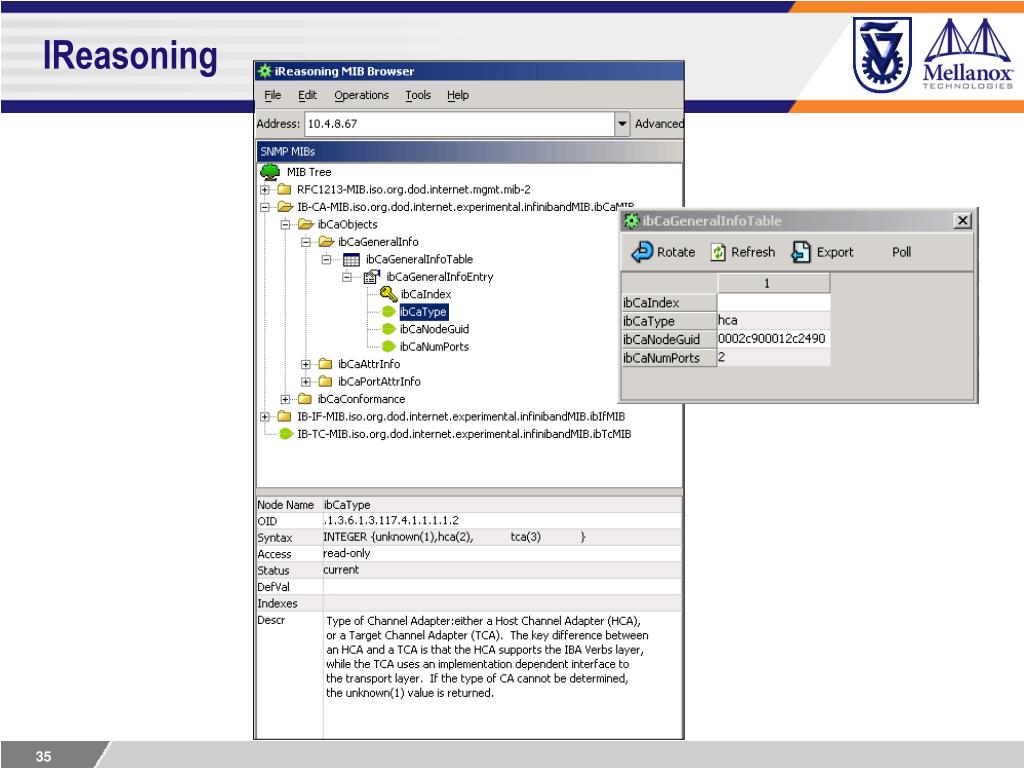Click the ibCaObjects folder icon

pyautogui.click(x=306, y=225)
